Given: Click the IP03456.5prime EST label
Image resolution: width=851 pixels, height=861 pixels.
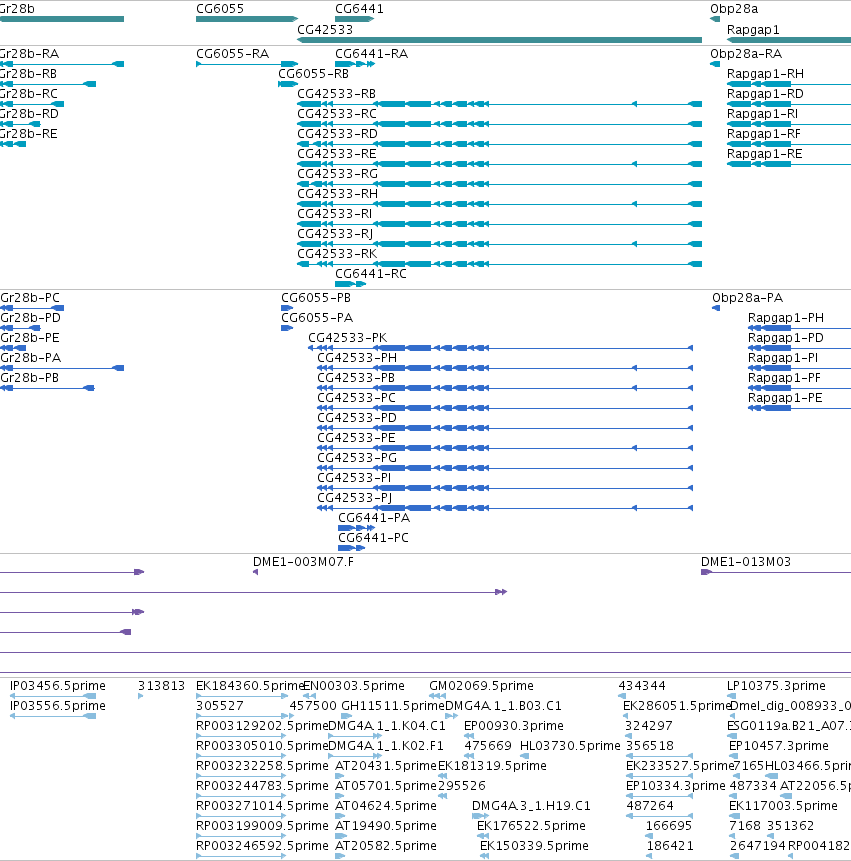Looking at the screenshot, I should pos(58,686).
